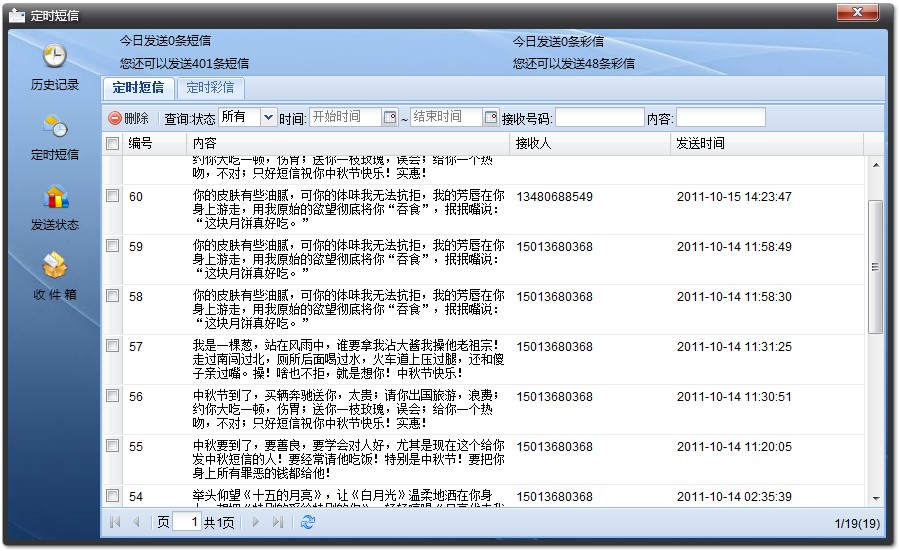Go to last page arrow icon
Viewport: 899px width, 551px height.
277,522
